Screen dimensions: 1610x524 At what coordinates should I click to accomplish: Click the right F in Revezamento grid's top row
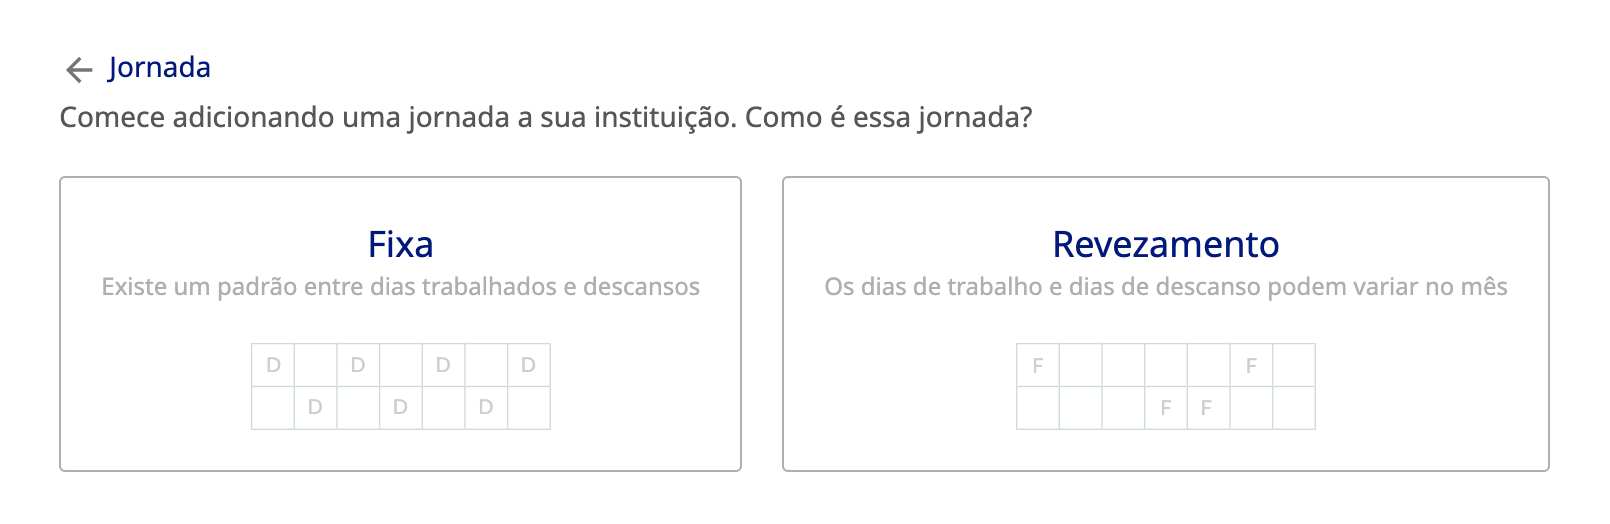pos(1251,365)
